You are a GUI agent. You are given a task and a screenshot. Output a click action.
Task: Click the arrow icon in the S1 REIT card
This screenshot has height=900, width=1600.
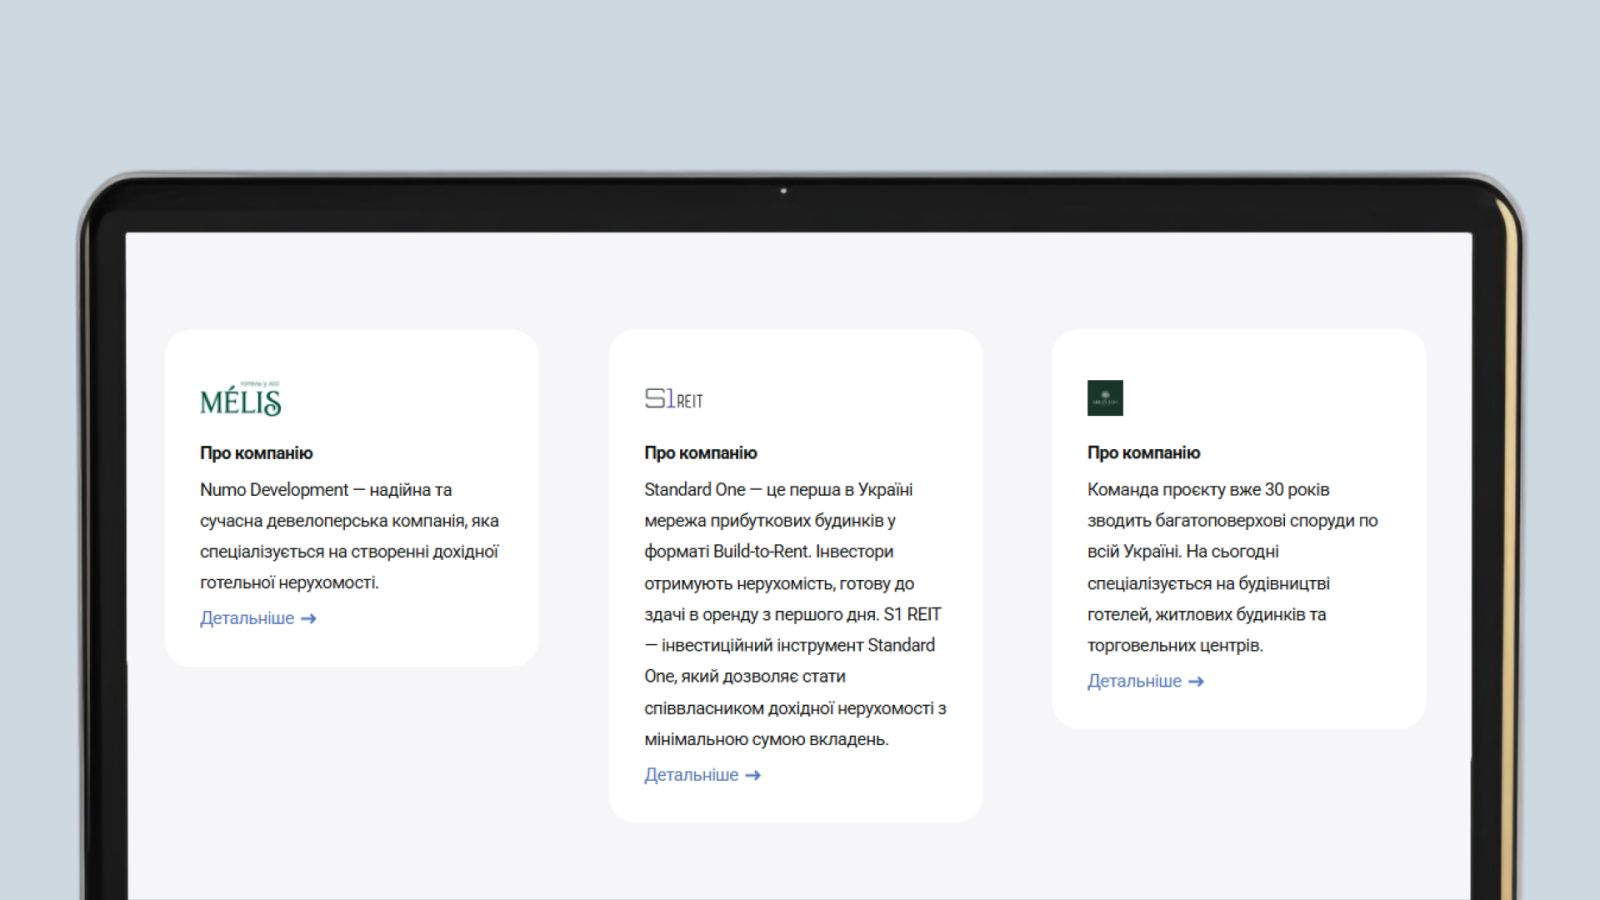(753, 776)
